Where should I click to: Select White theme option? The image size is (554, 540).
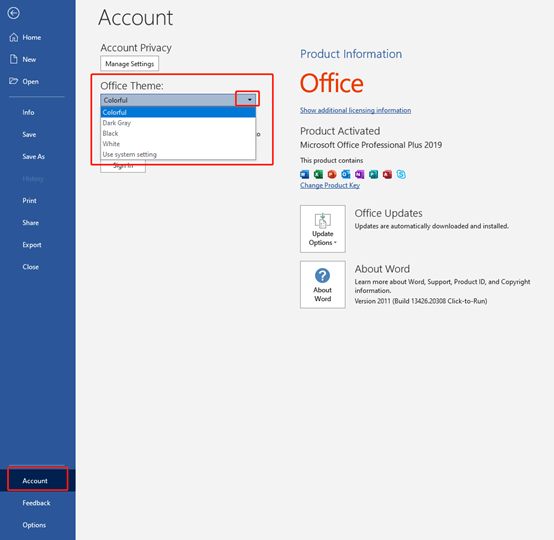[x=178, y=144]
